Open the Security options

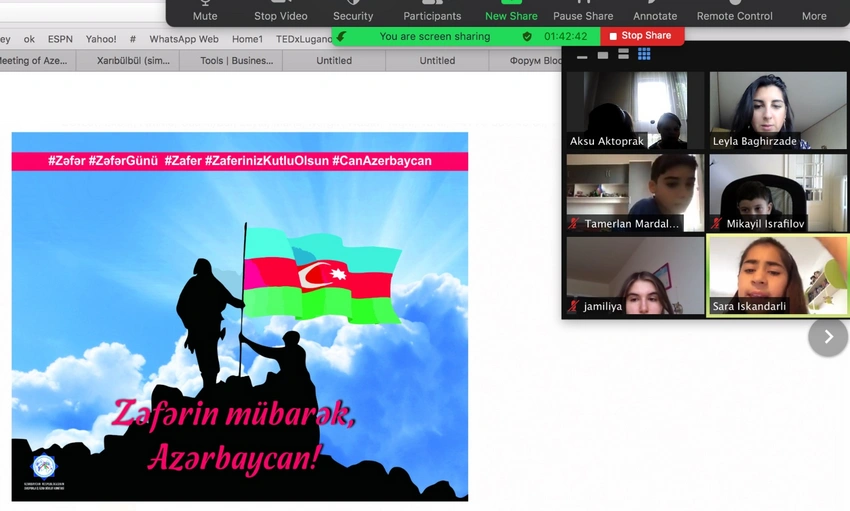(x=353, y=11)
